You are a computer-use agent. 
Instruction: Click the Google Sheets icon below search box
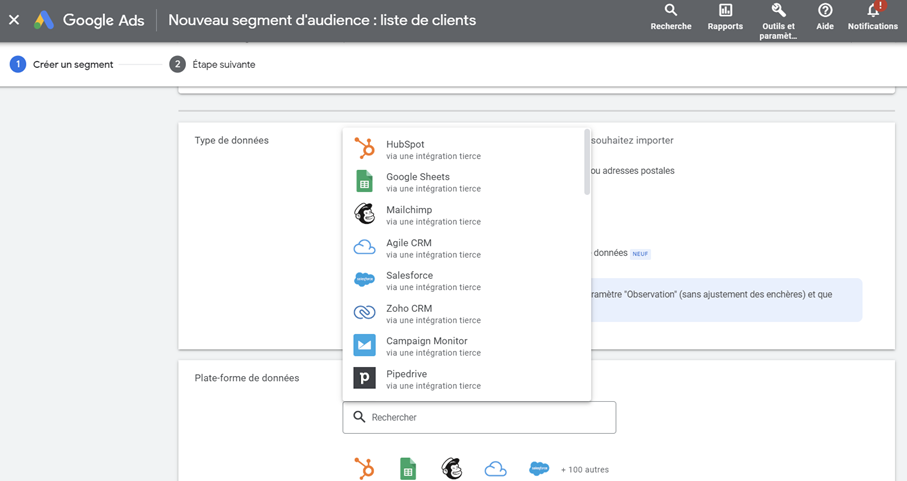408,469
